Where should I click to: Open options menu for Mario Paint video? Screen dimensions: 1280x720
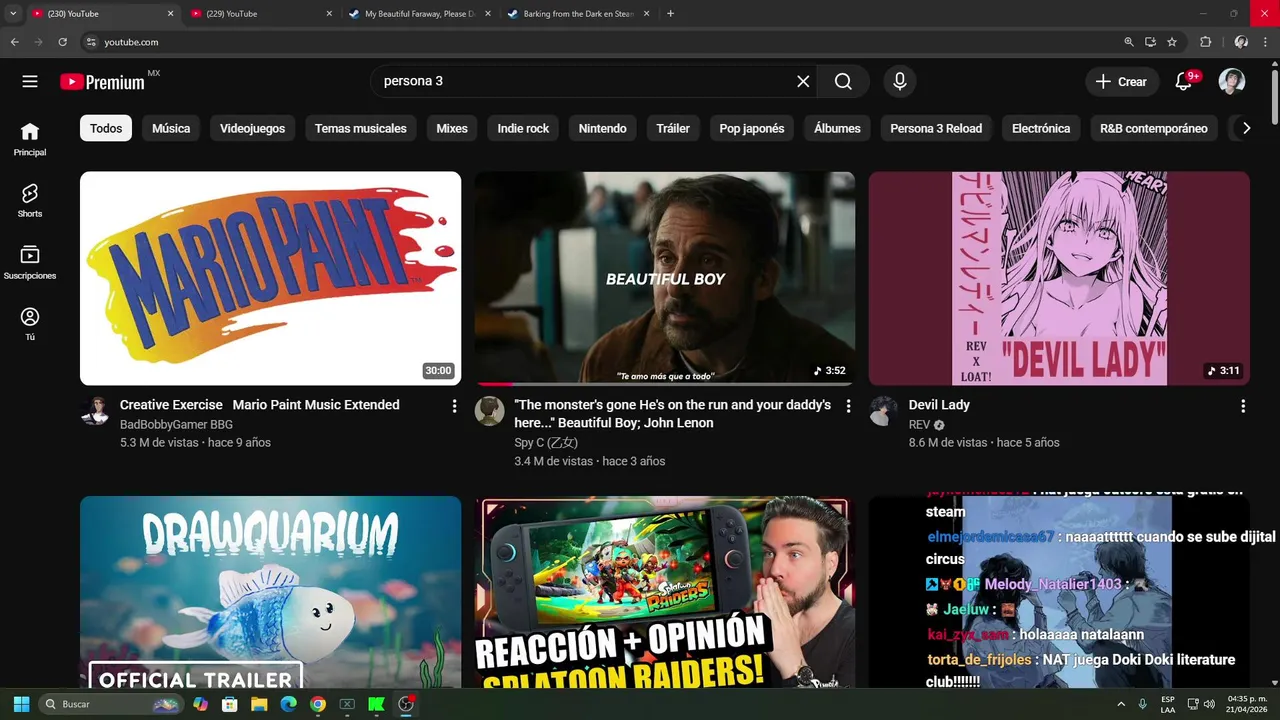pos(454,406)
